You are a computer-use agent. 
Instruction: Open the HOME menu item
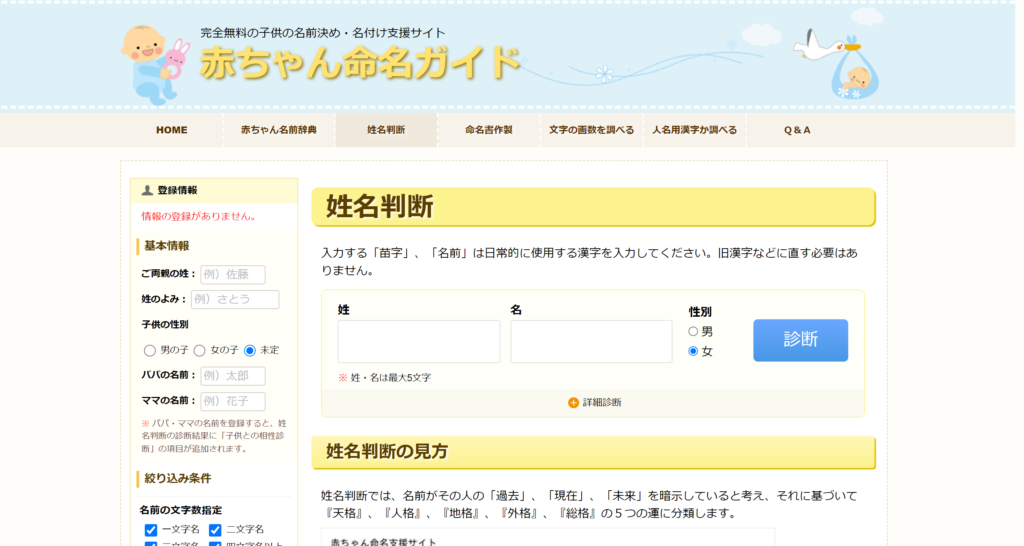click(171, 130)
